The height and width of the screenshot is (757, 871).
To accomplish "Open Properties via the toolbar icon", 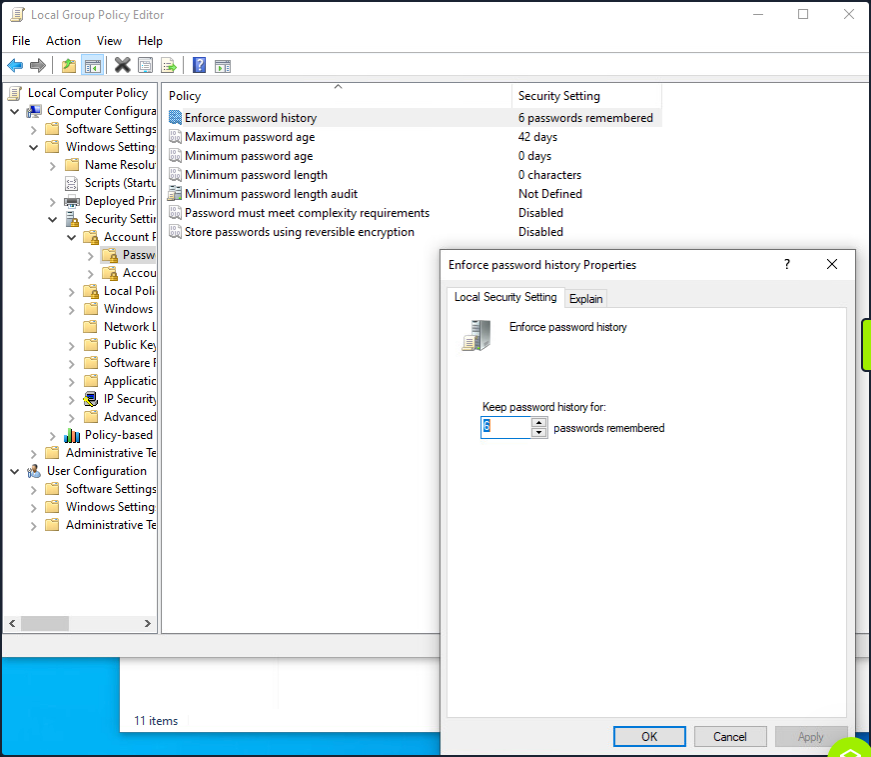I will [x=146, y=65].
